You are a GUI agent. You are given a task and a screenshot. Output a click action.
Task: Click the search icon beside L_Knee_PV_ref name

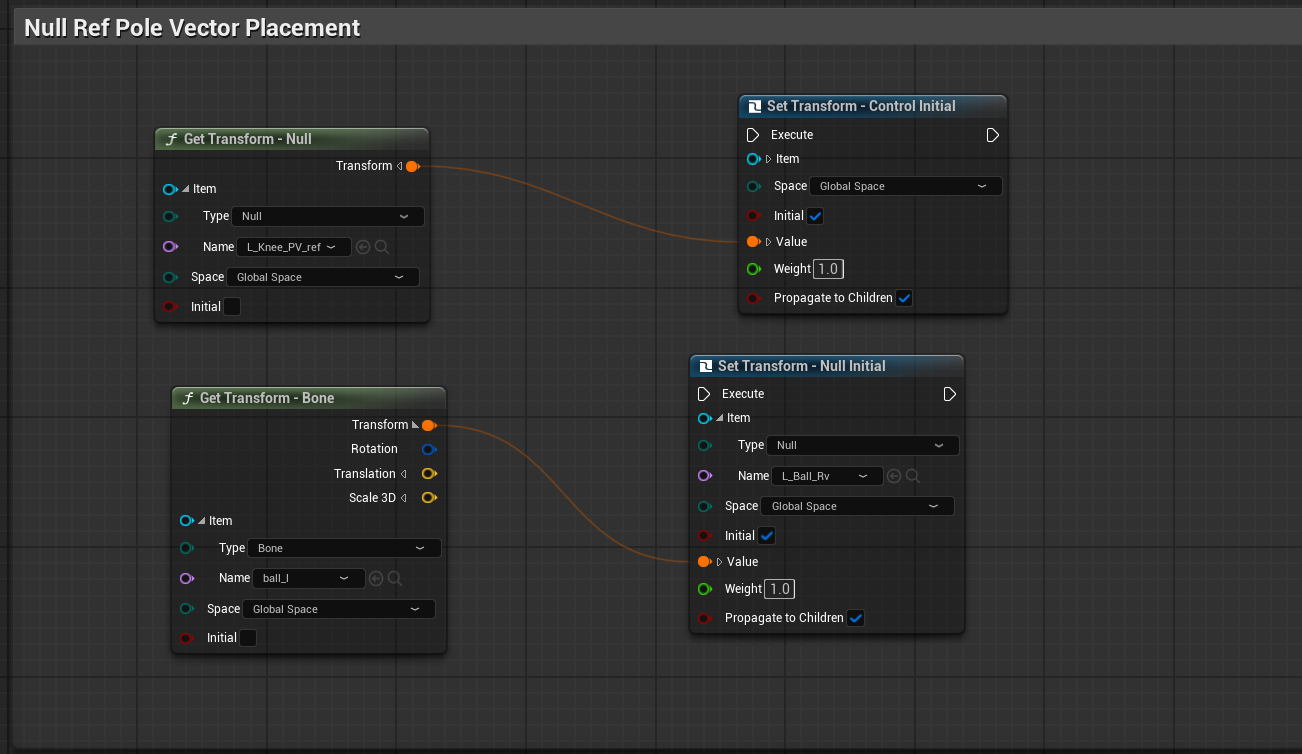[x=382, y=247]
